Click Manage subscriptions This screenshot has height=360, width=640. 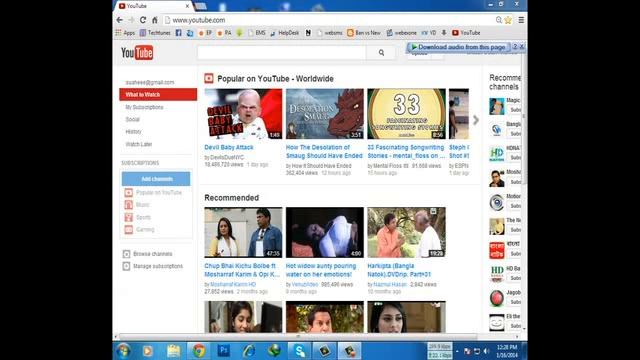tap(153, 266)
